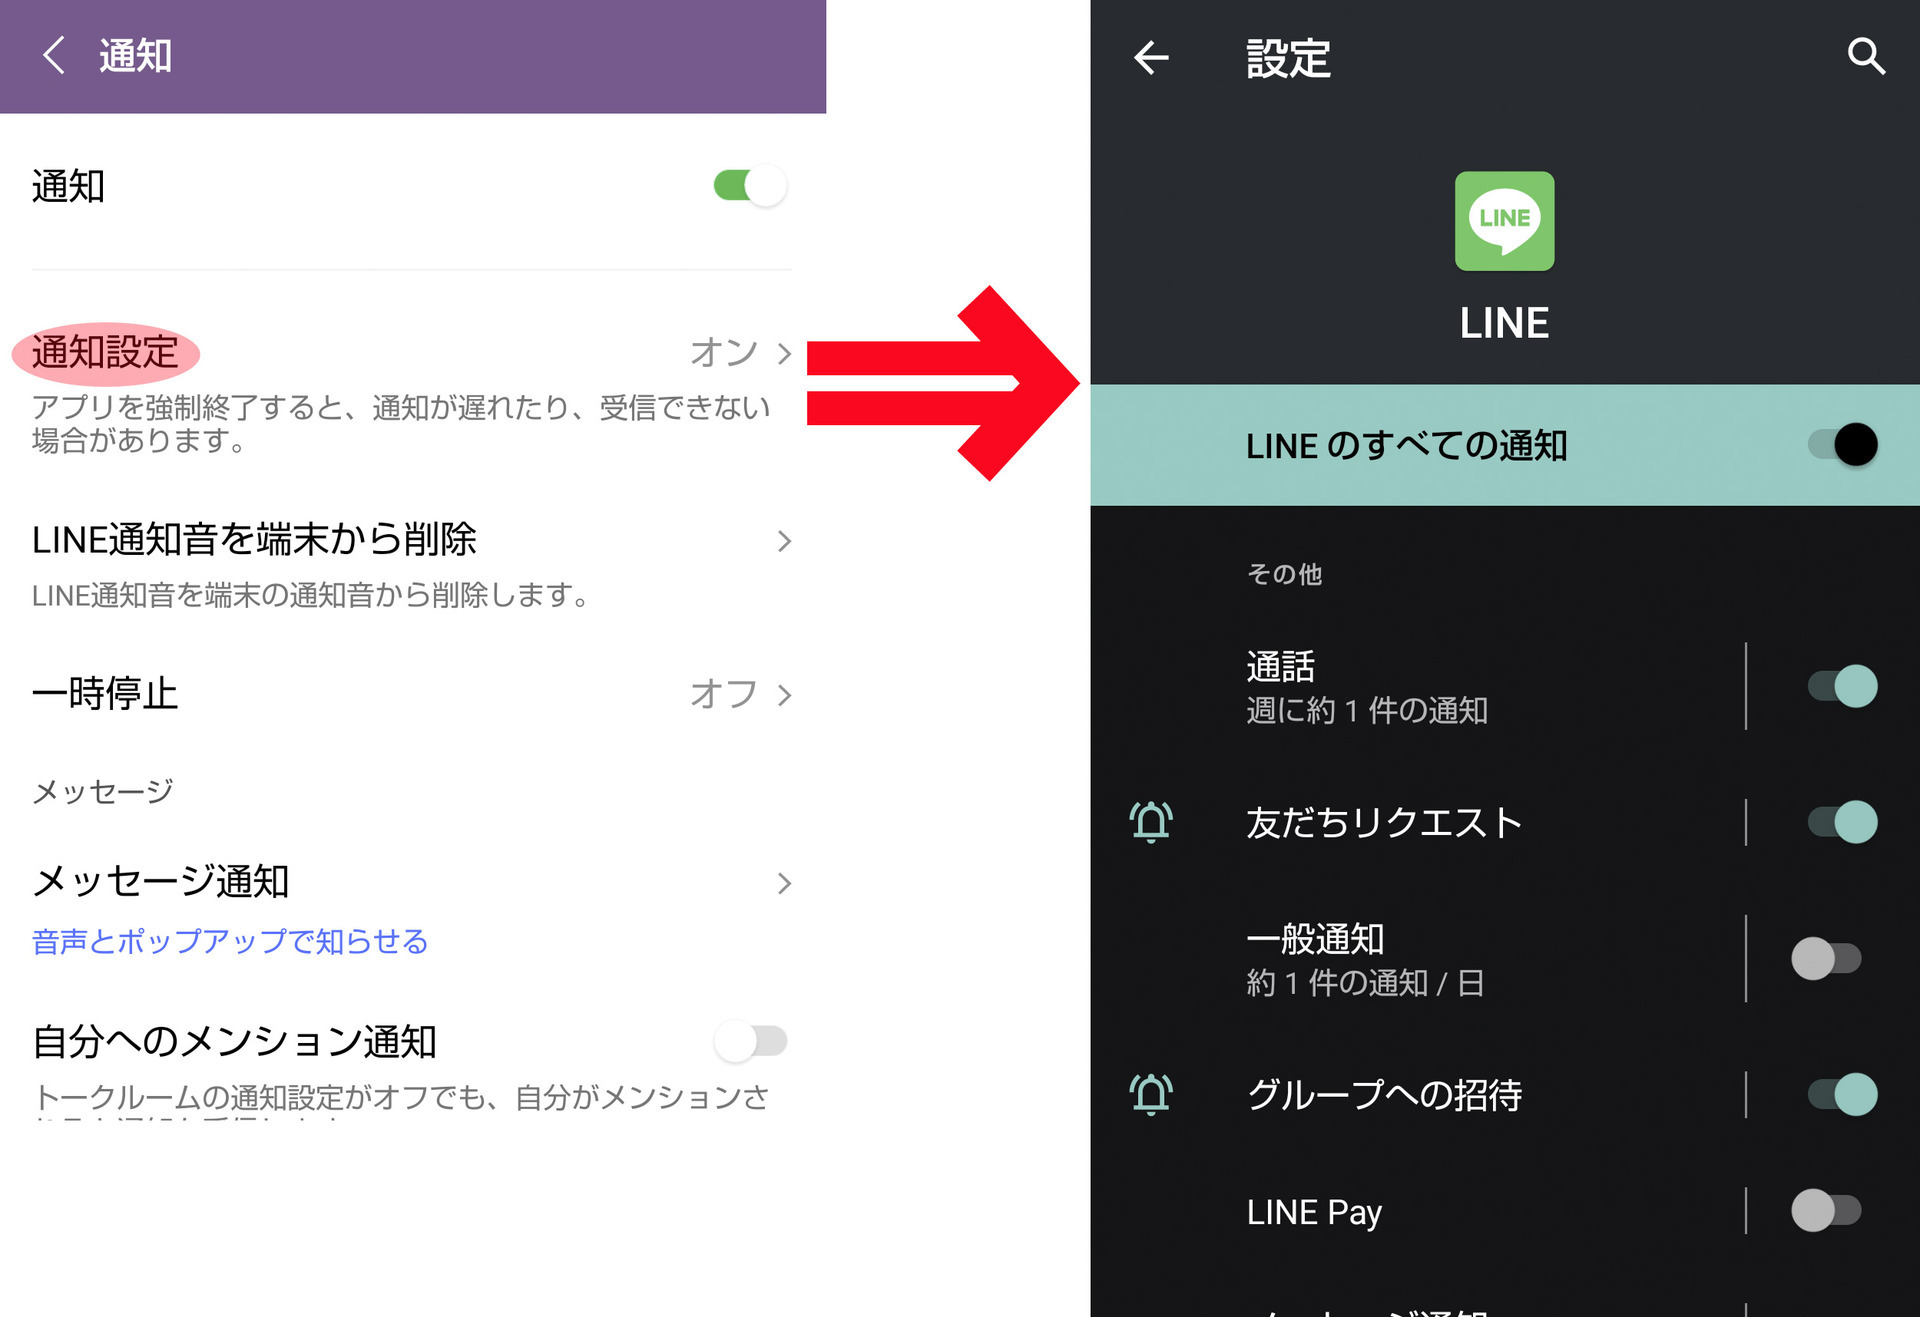The height and width of the screenshot is (1317, 1920).
Task: Turn off 友だちリクエスト switch
Action: coord(1842,822)
